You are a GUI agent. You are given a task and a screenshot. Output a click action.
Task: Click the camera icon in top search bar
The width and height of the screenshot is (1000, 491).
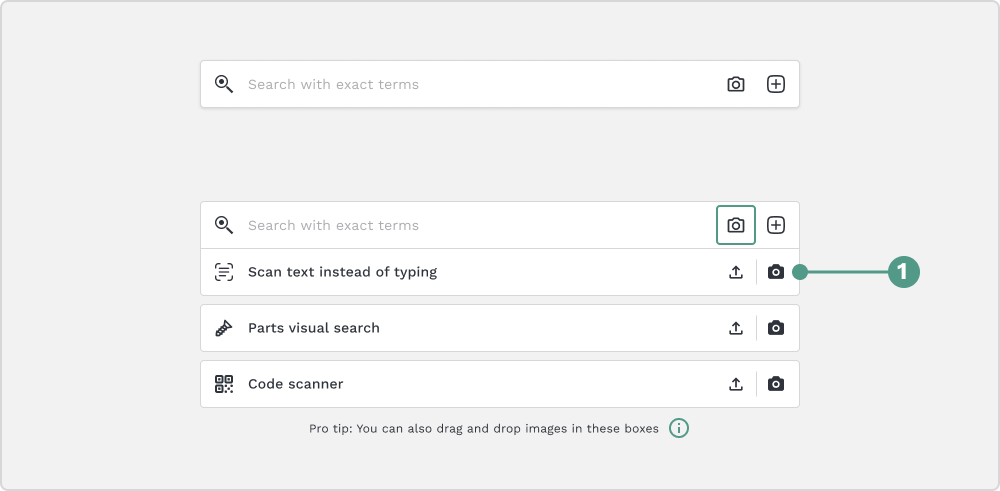[x=735, y=84]
